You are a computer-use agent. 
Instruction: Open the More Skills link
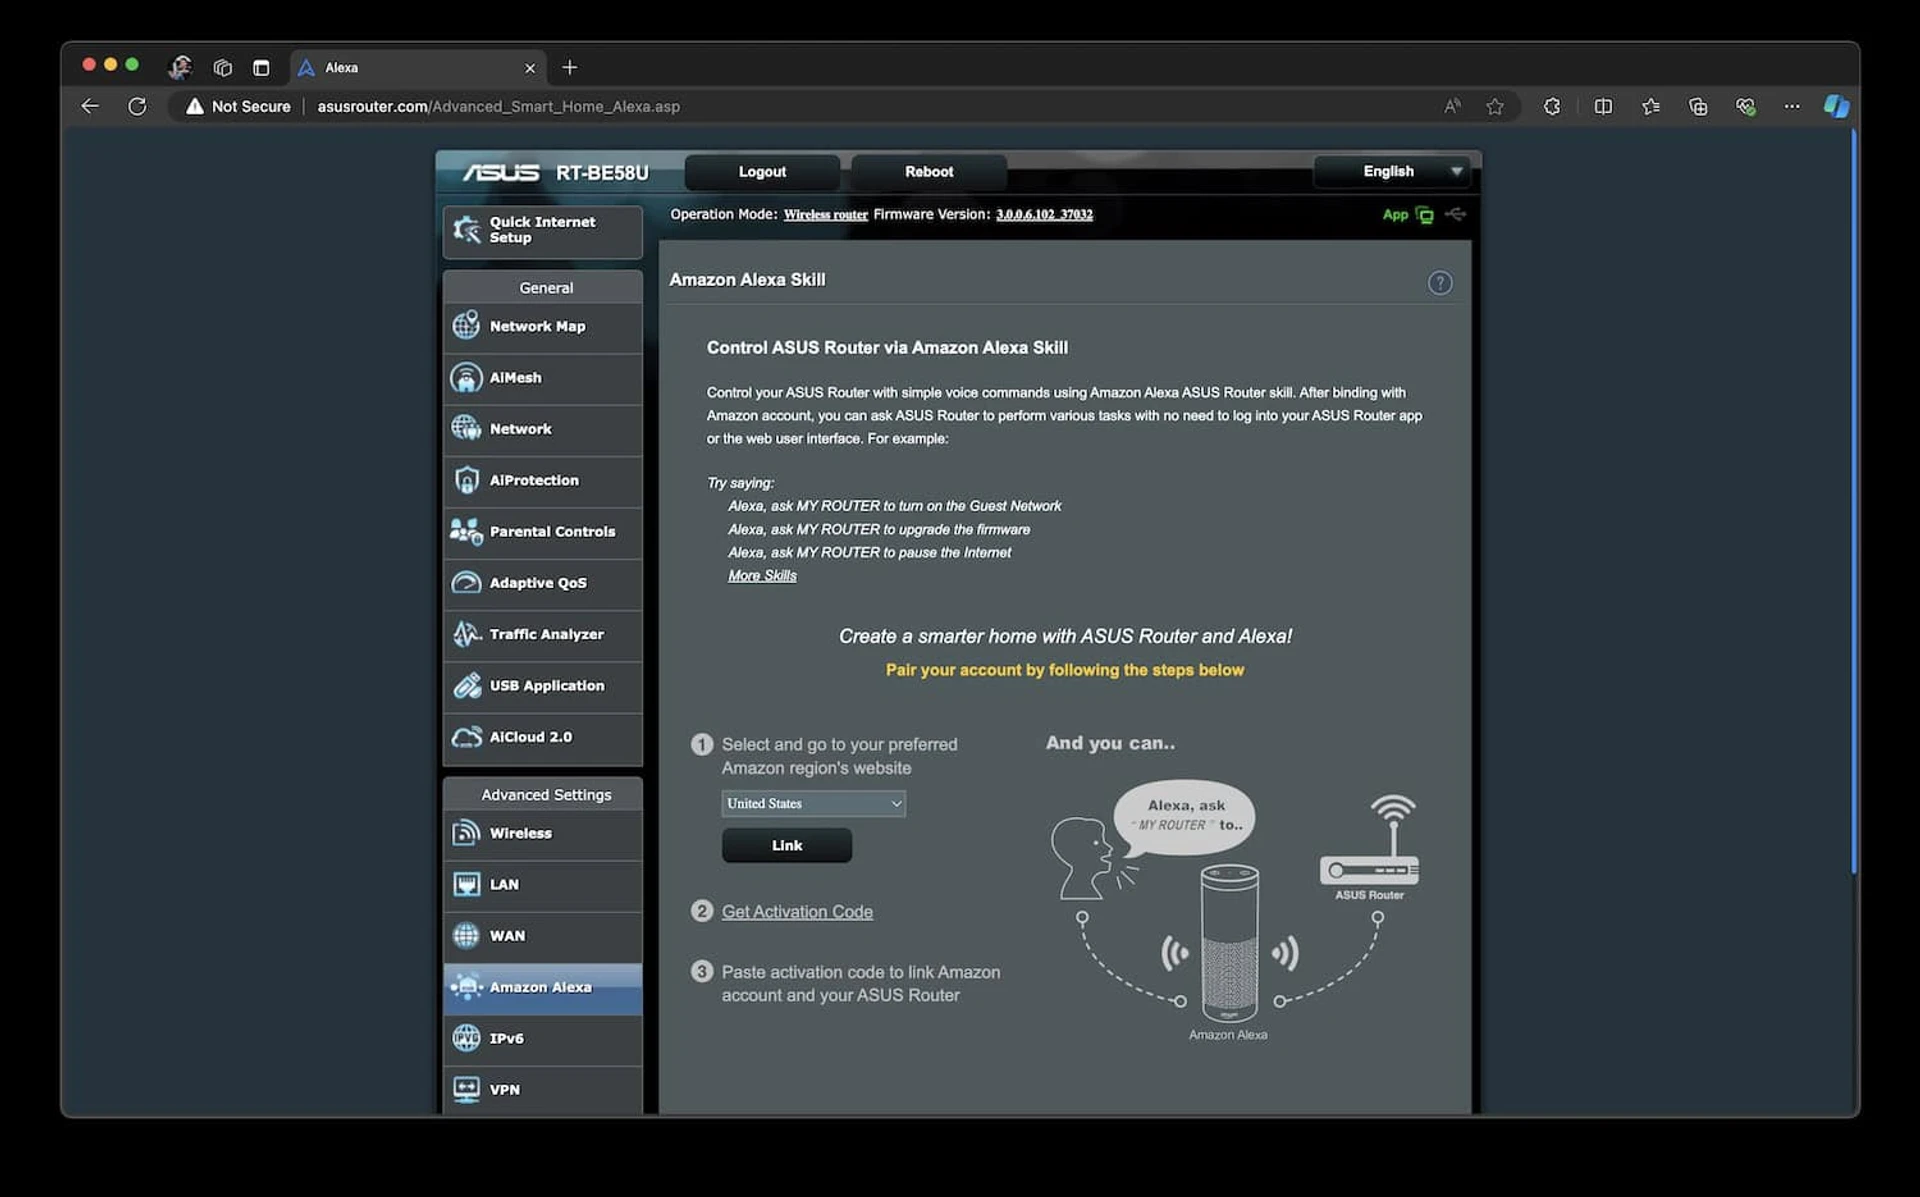[x=762, y=575]
